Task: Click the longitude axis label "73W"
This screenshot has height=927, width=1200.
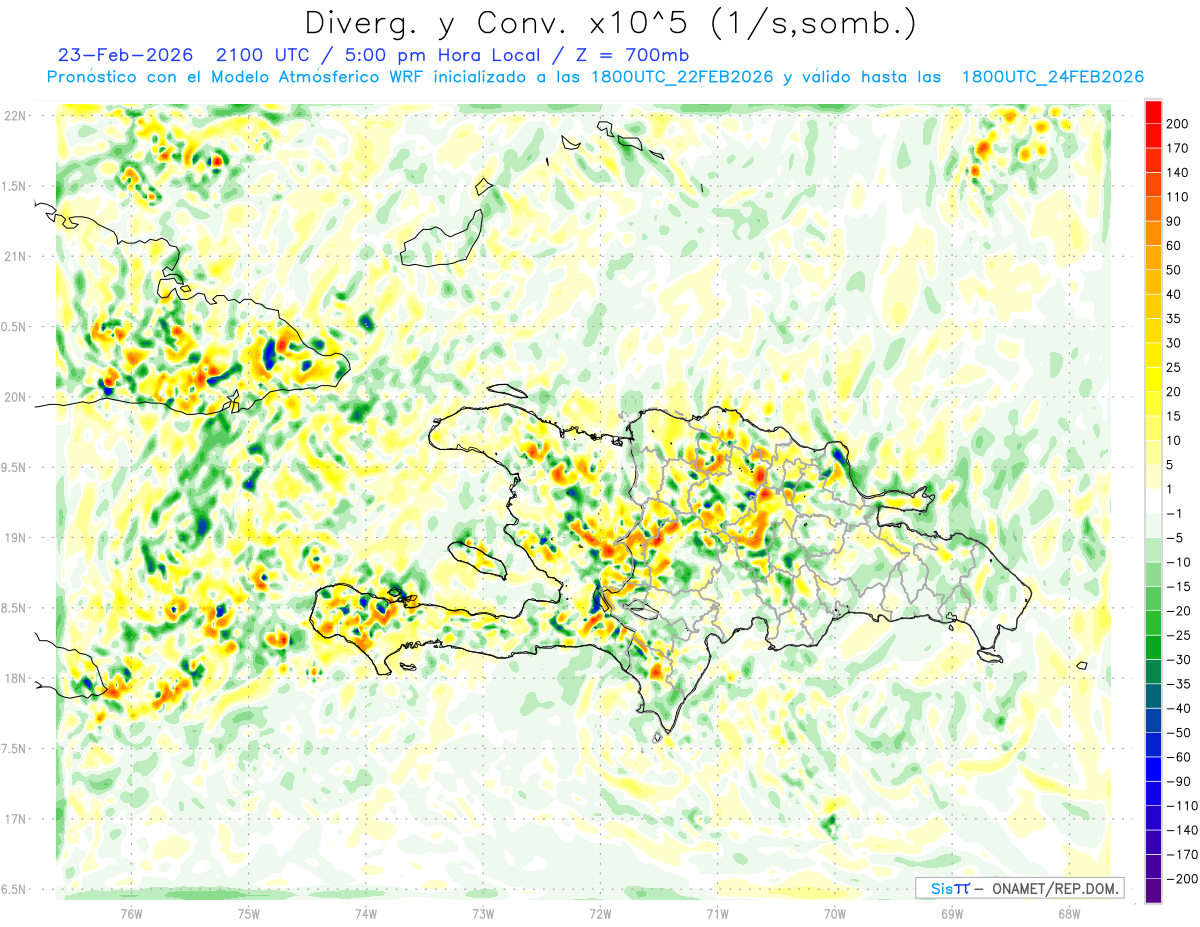Action: 483,913
